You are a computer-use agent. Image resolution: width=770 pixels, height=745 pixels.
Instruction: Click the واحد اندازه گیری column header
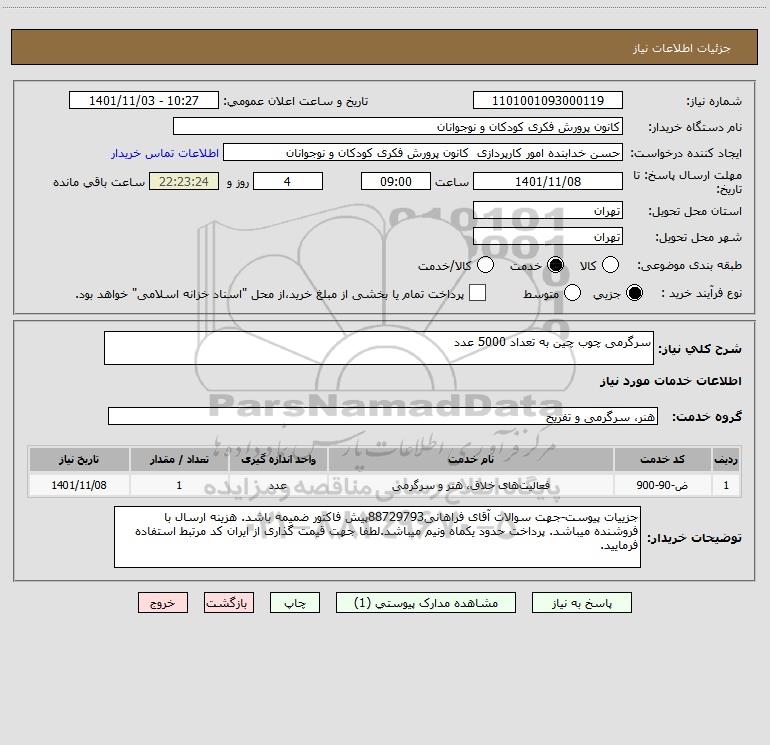278,460
